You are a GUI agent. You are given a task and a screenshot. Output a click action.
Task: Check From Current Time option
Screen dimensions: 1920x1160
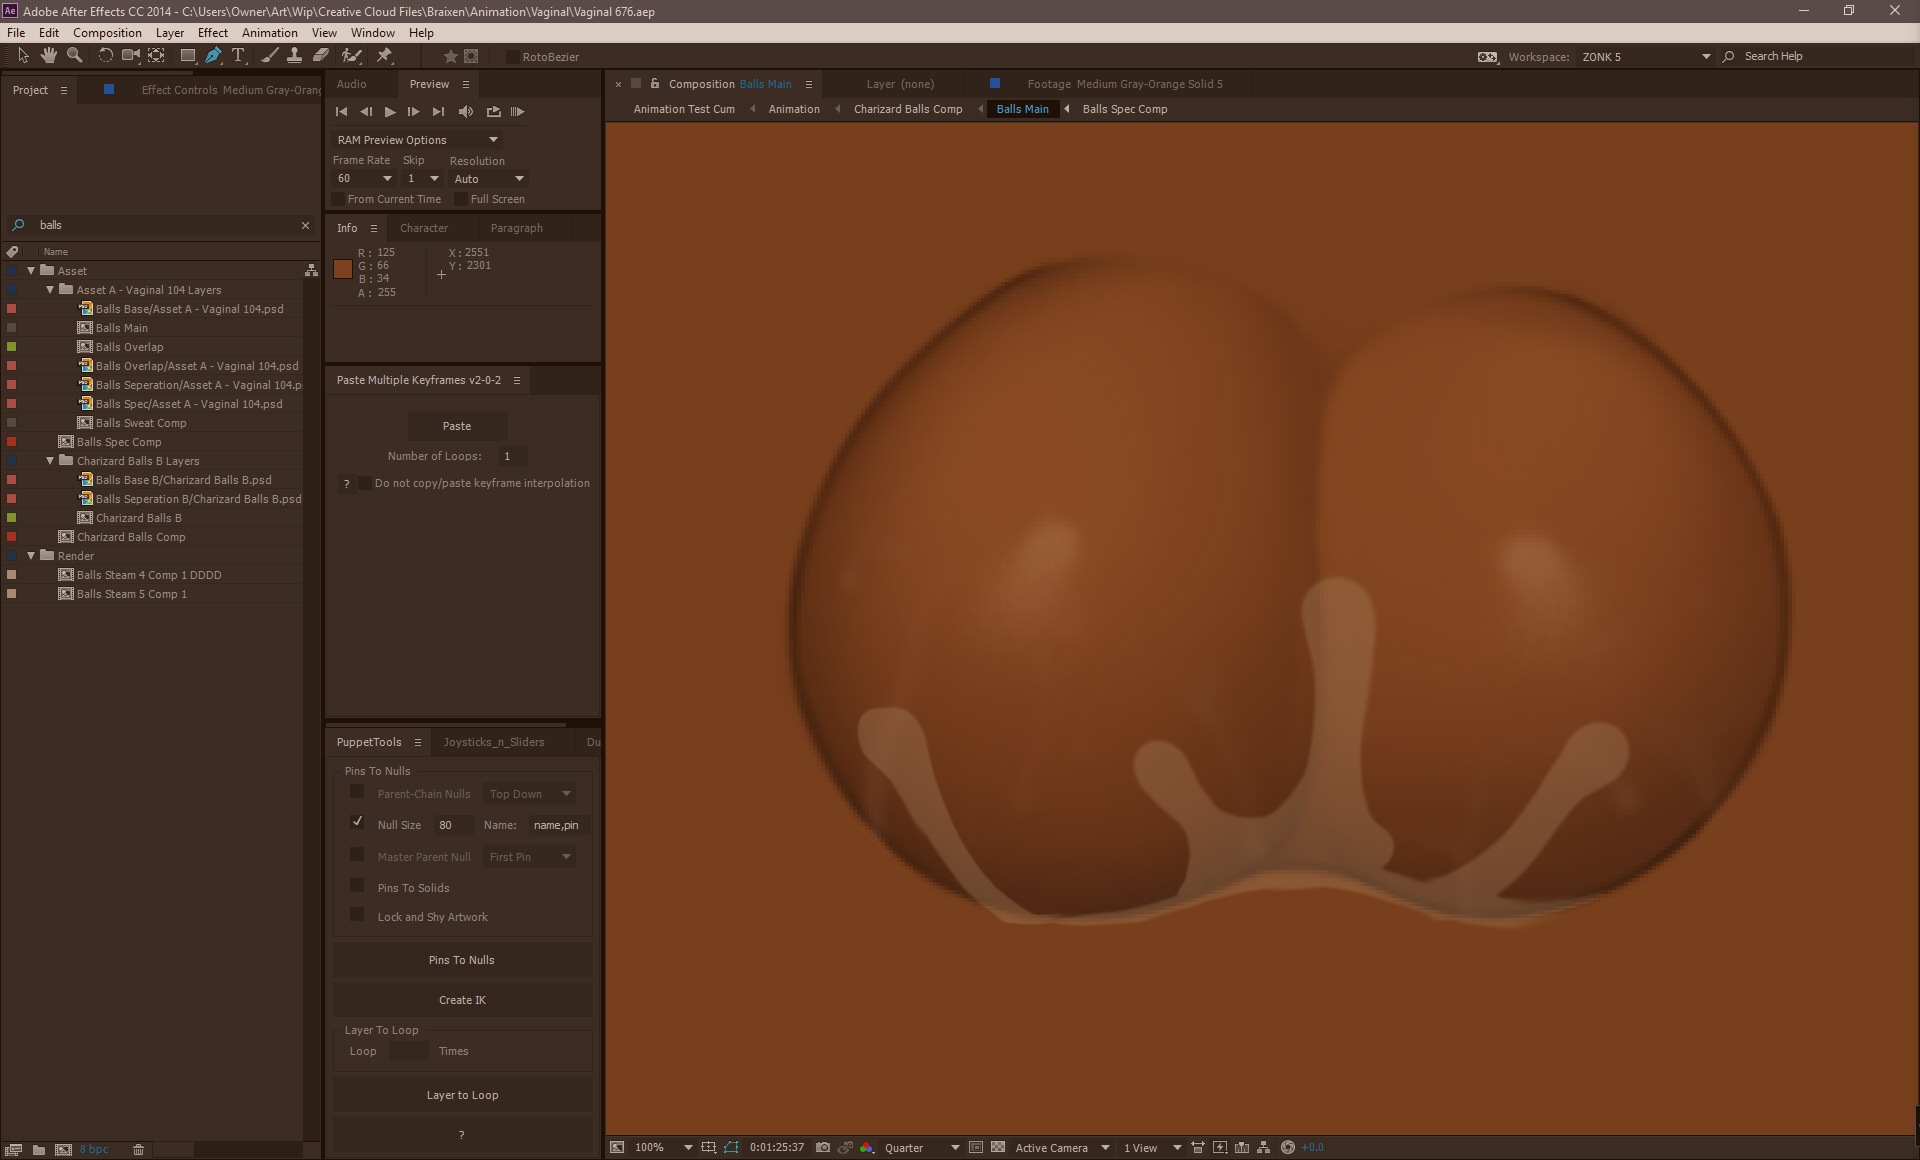click(339, 199)
